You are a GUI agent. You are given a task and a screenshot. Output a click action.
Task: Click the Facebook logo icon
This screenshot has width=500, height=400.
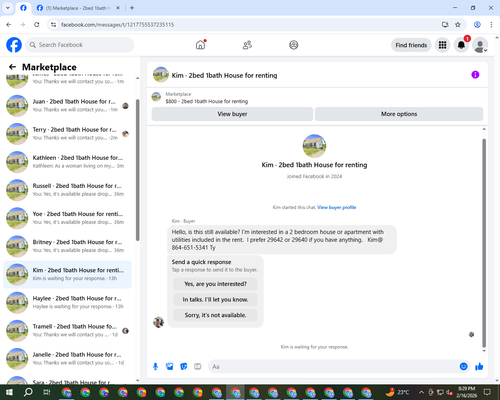[x=14, y=45]
